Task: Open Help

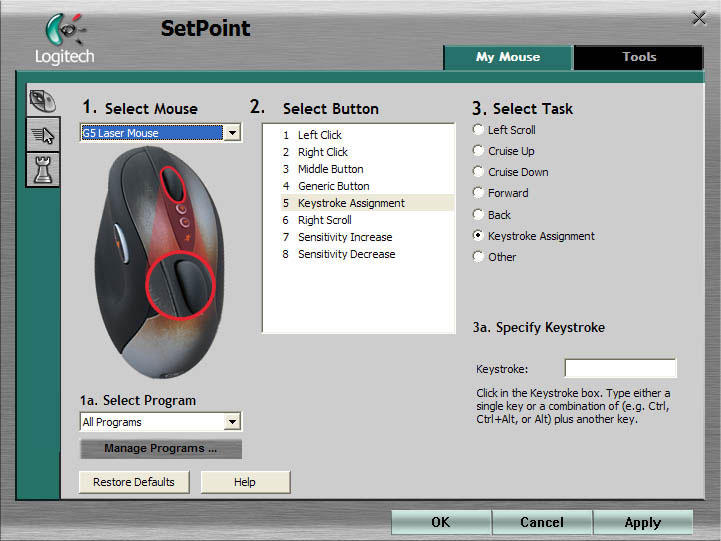Action: pyautogui.click(x=245, y=482)
